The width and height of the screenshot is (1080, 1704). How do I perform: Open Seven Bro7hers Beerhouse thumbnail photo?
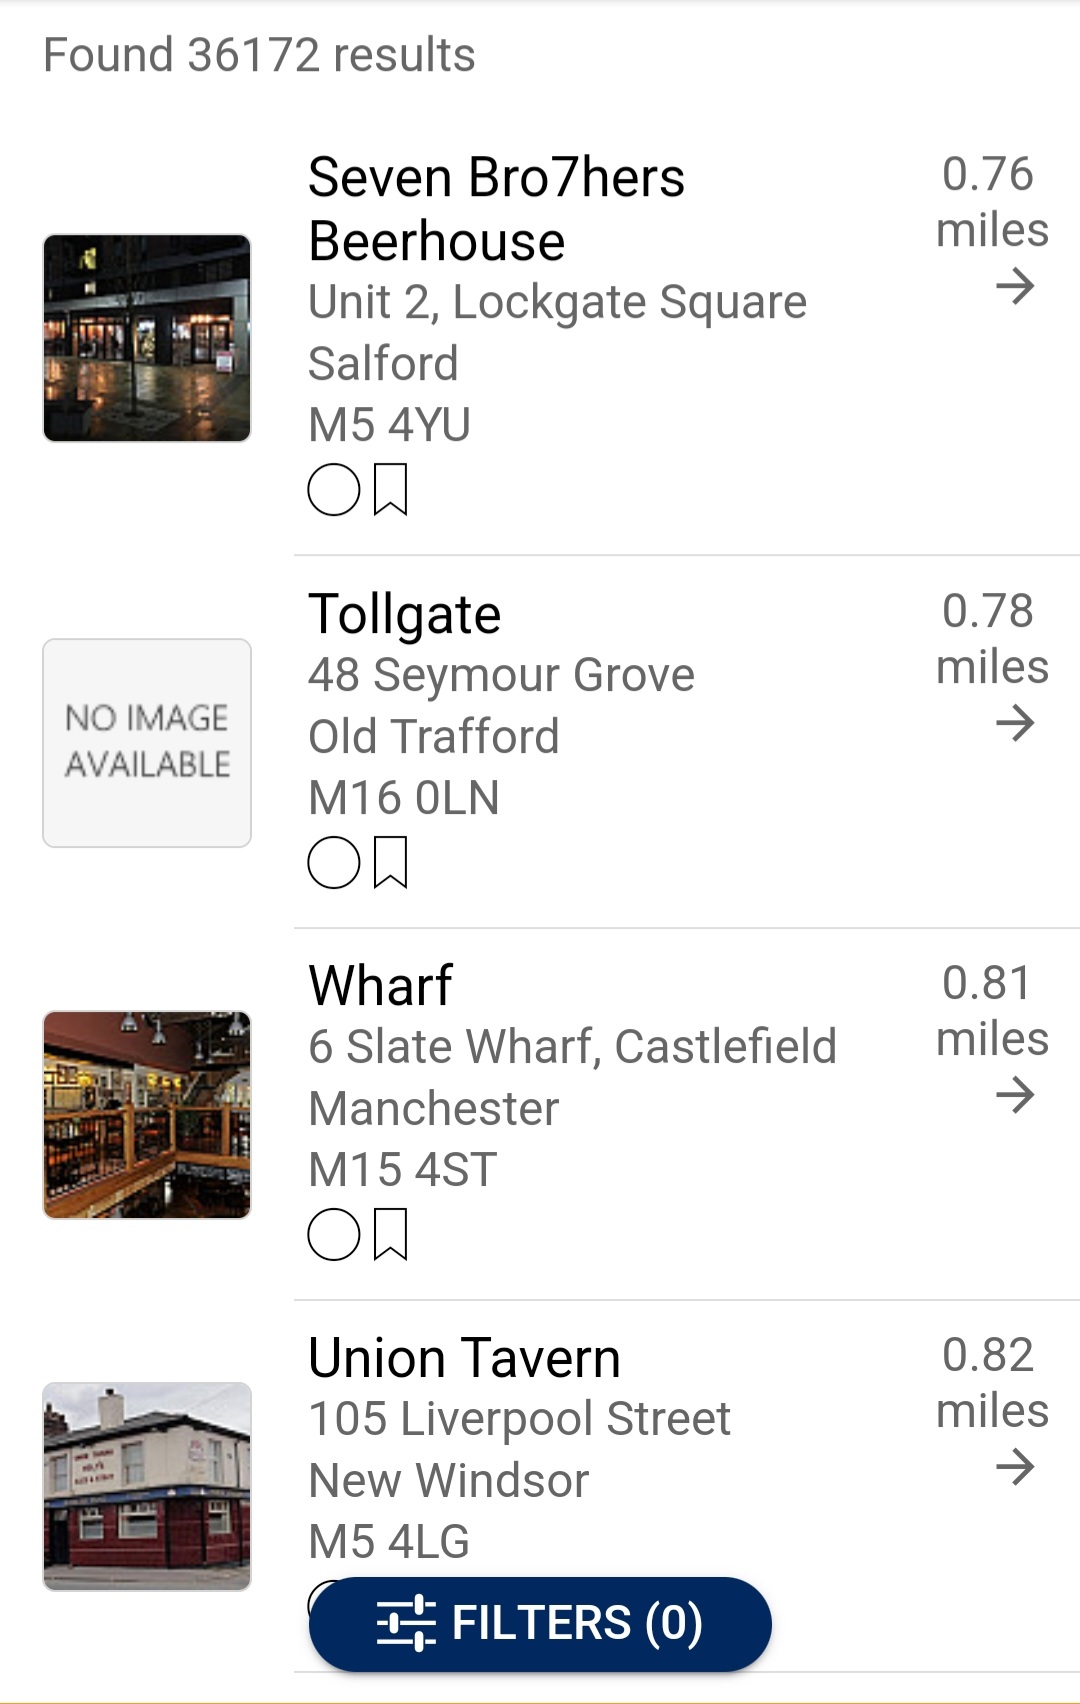click(x=147, y=338)
